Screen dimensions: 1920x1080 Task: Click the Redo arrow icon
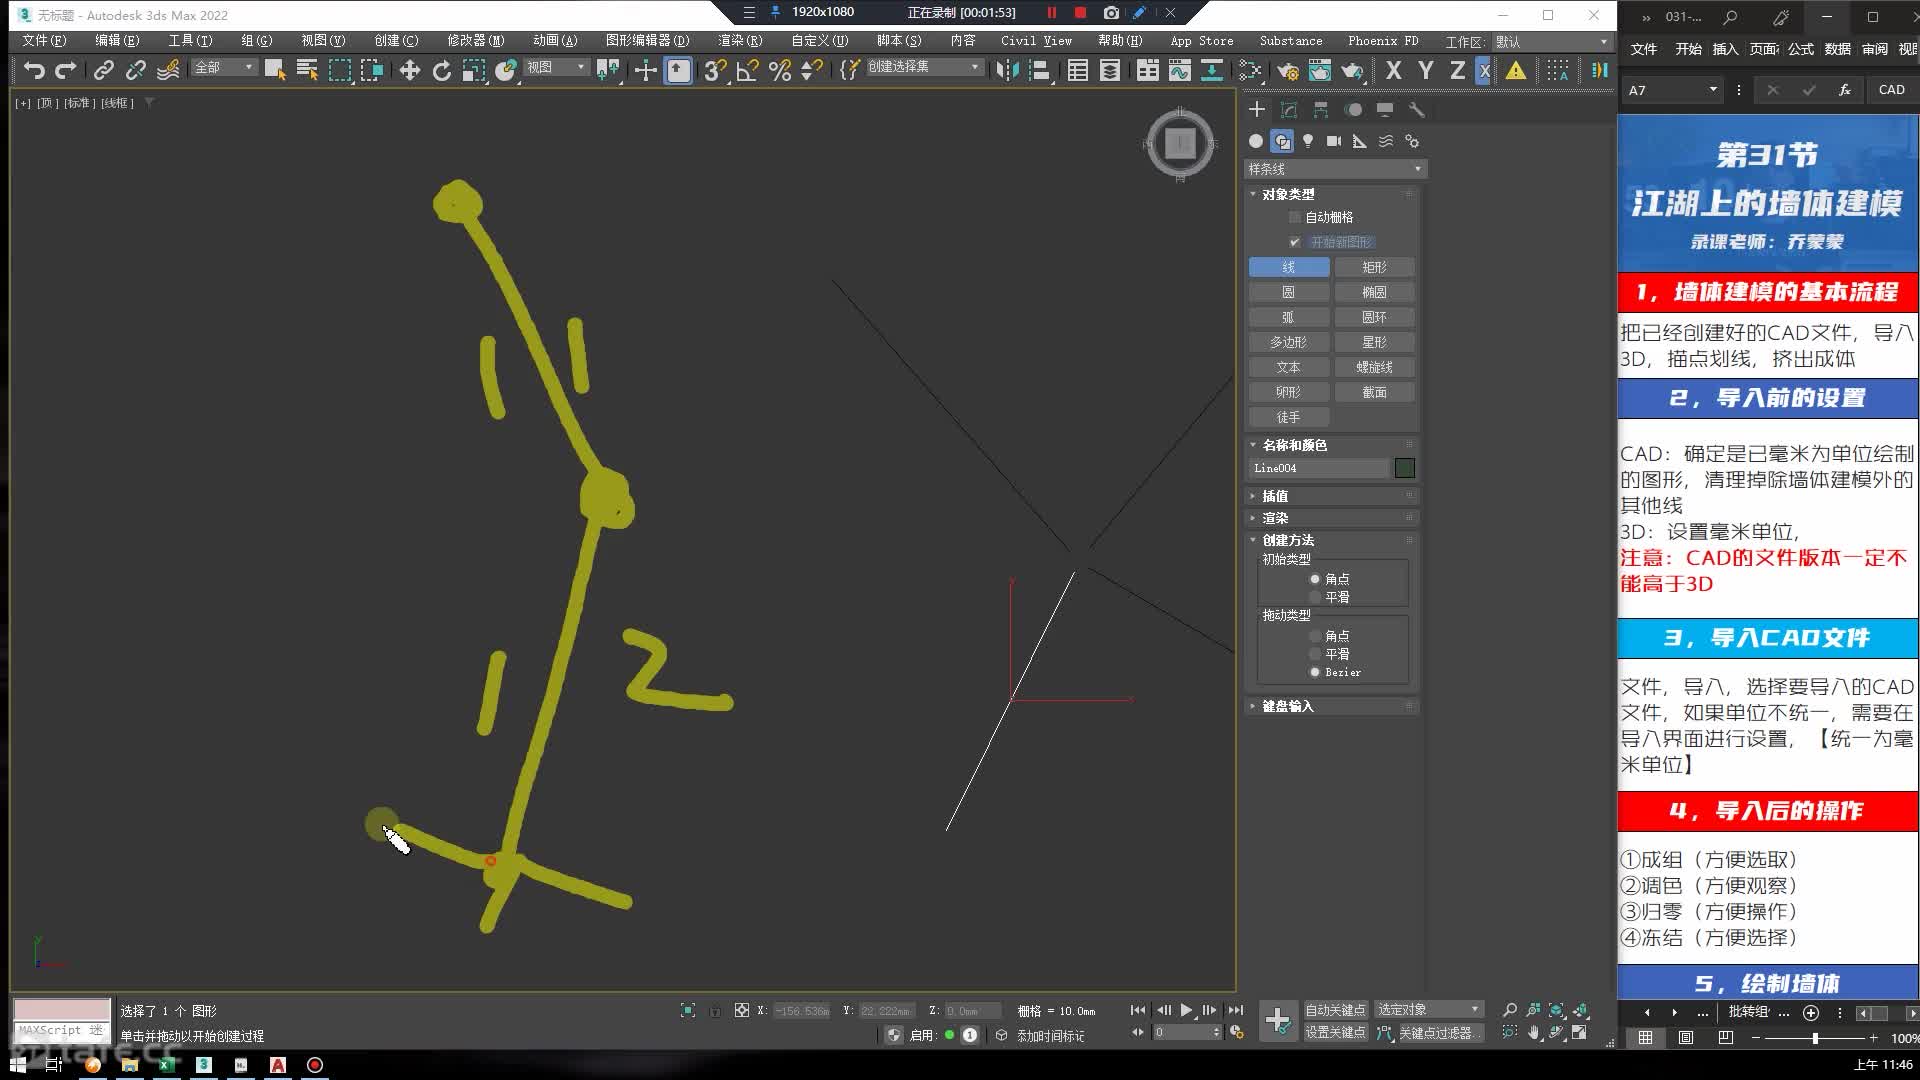click(x=66, y=70)
